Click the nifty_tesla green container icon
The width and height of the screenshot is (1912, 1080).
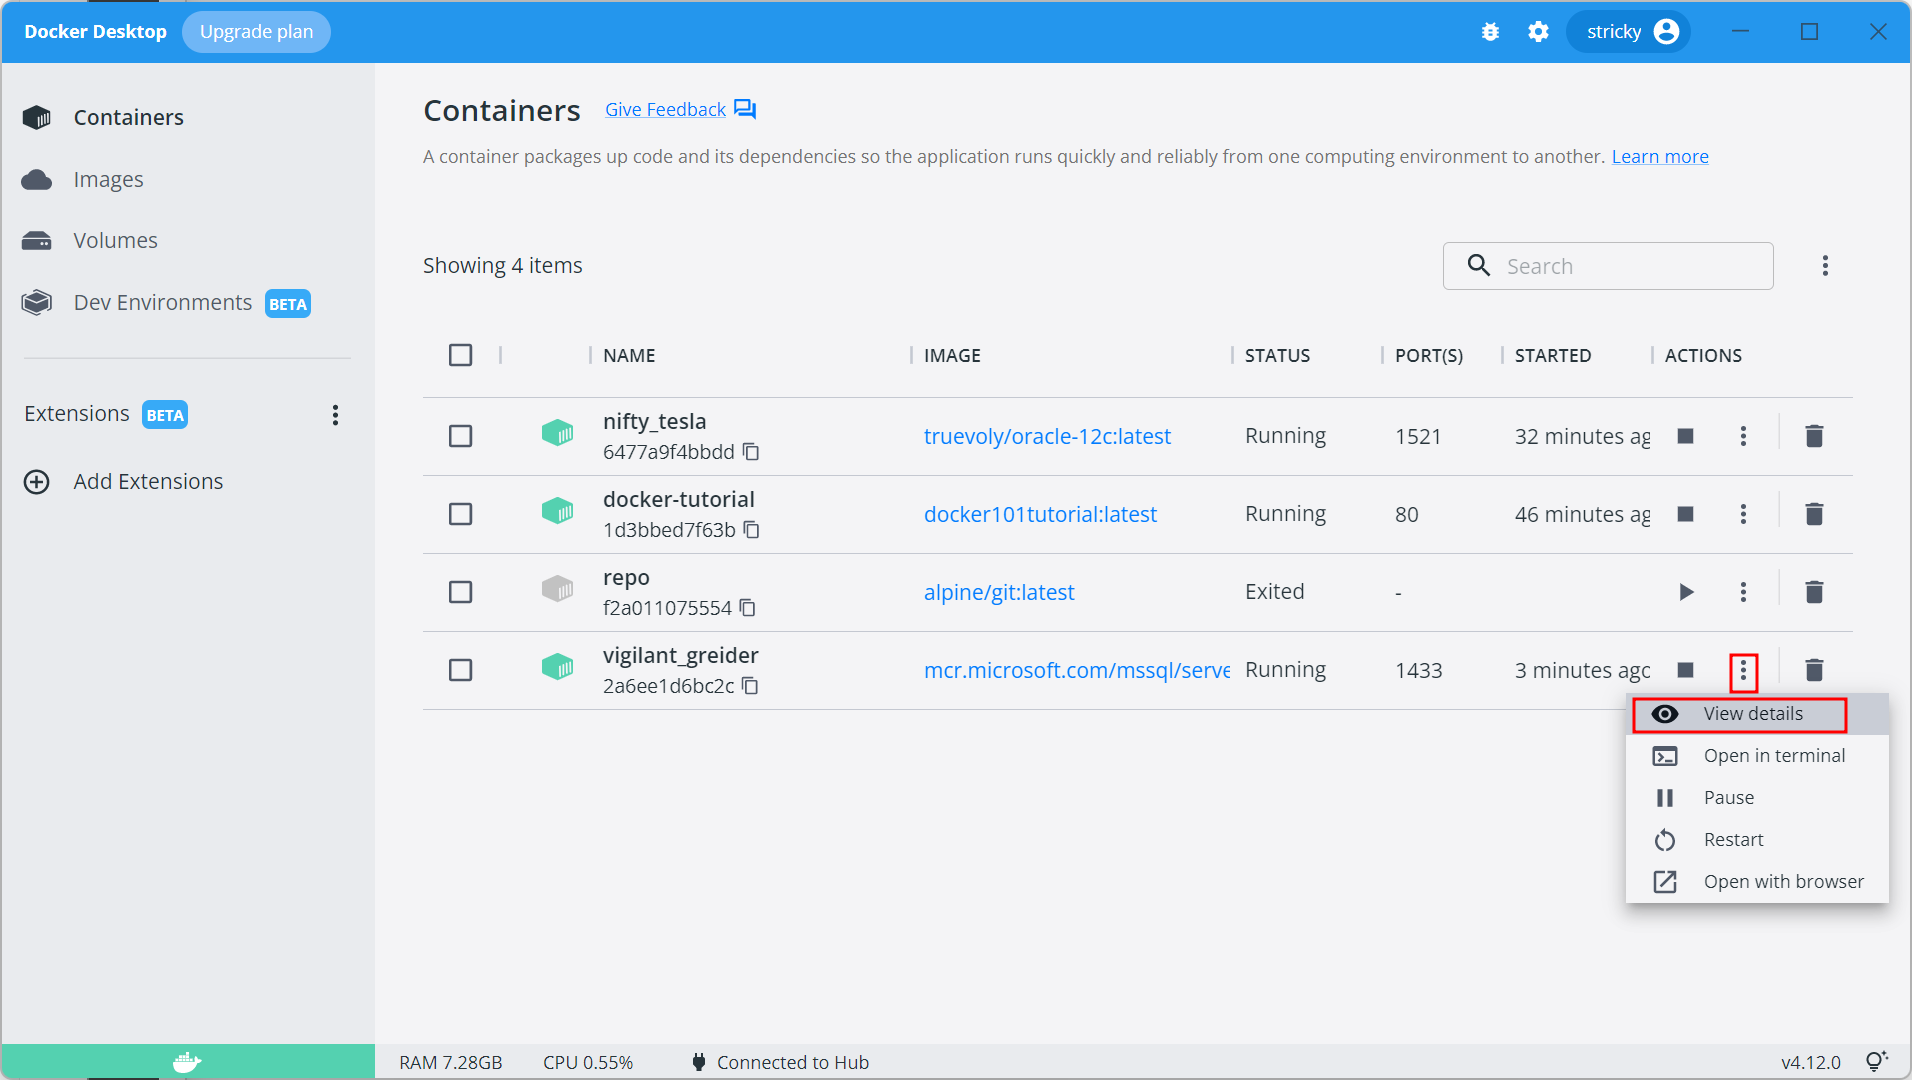(557, 433)
